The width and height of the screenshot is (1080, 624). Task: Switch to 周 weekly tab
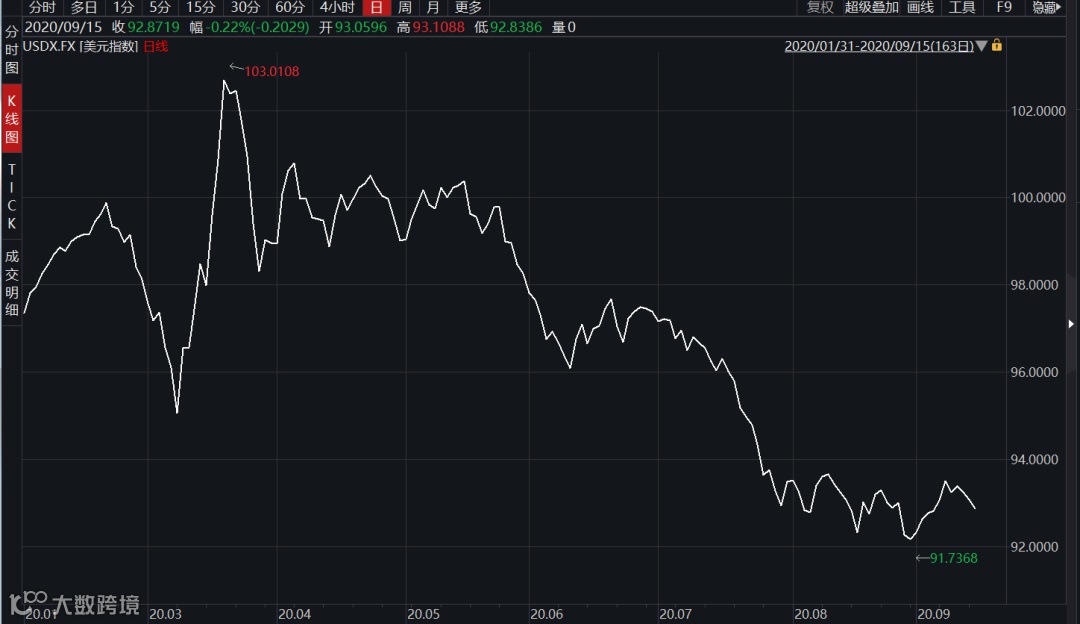pyautogui.click(x=405, y=8)
